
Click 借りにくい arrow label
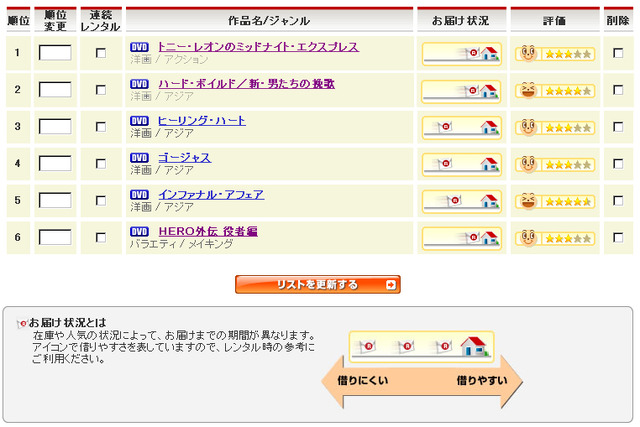click(362, 380)
